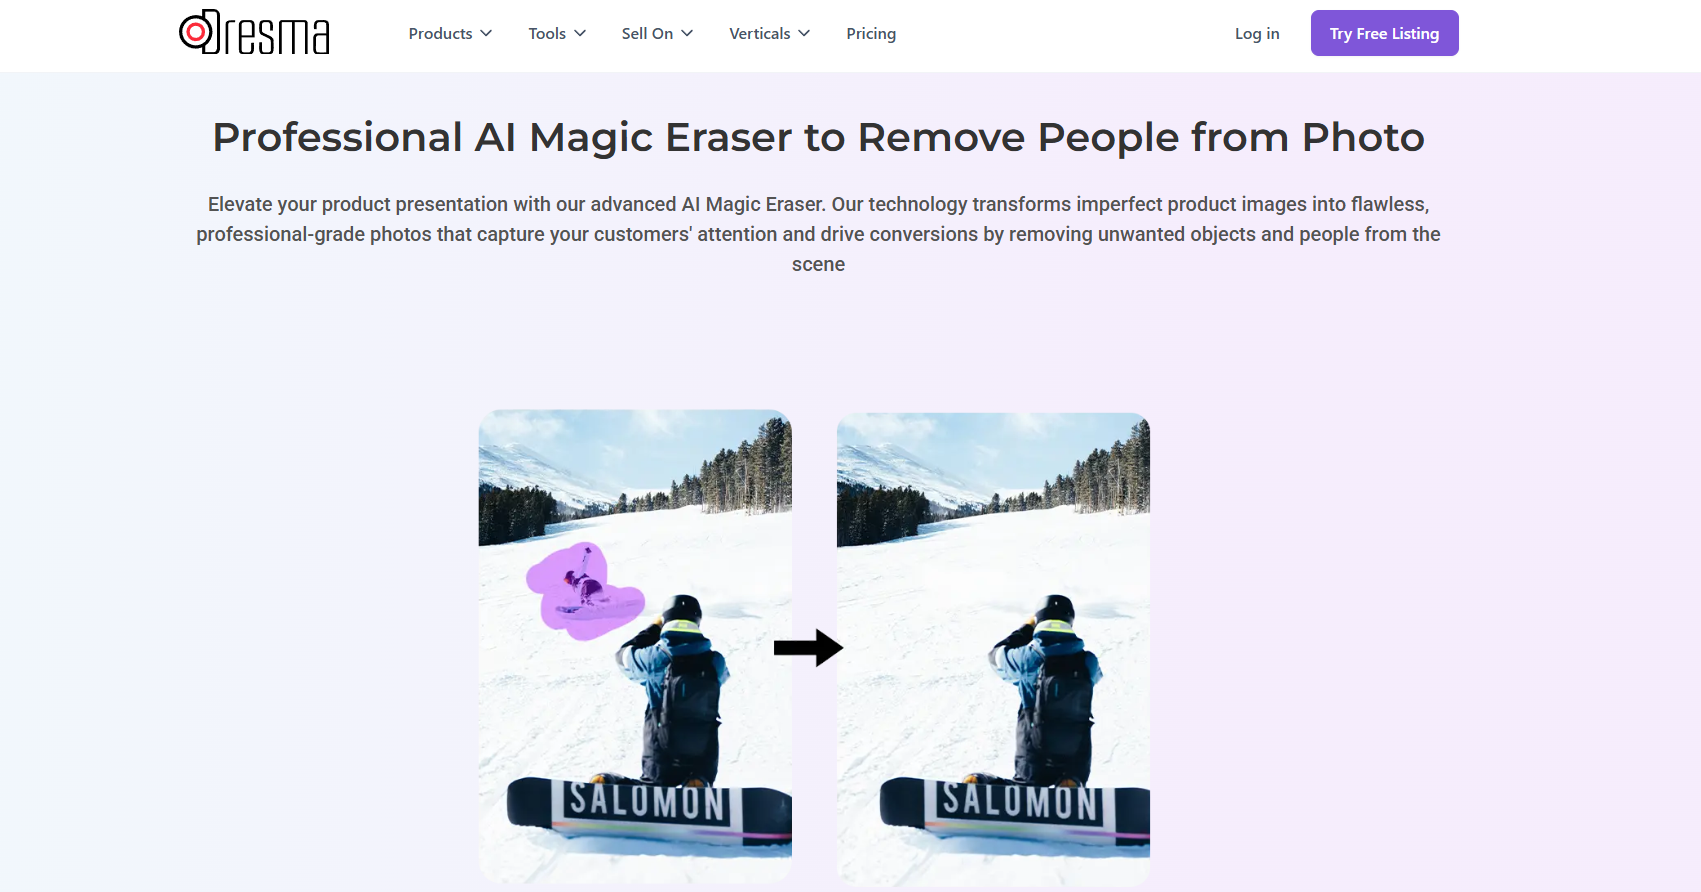The image size is (1701, 892).
Task: Expand the Sell On chevron arrow
Action: point(687,33)
